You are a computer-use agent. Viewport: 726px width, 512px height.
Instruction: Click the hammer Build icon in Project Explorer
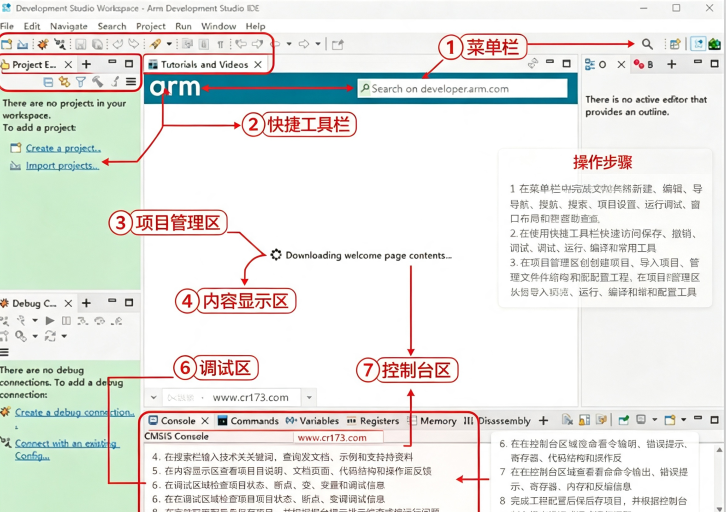coord(98,82)
